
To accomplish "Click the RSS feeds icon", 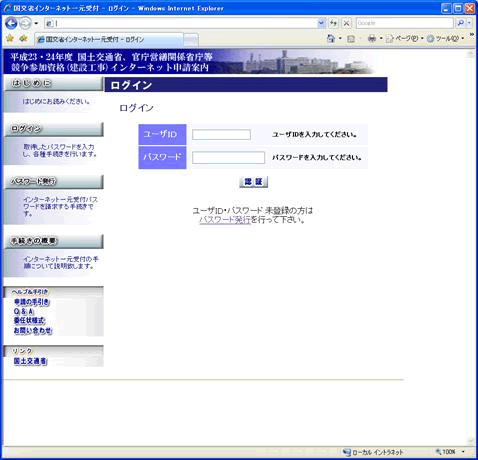I will (351, 39).
